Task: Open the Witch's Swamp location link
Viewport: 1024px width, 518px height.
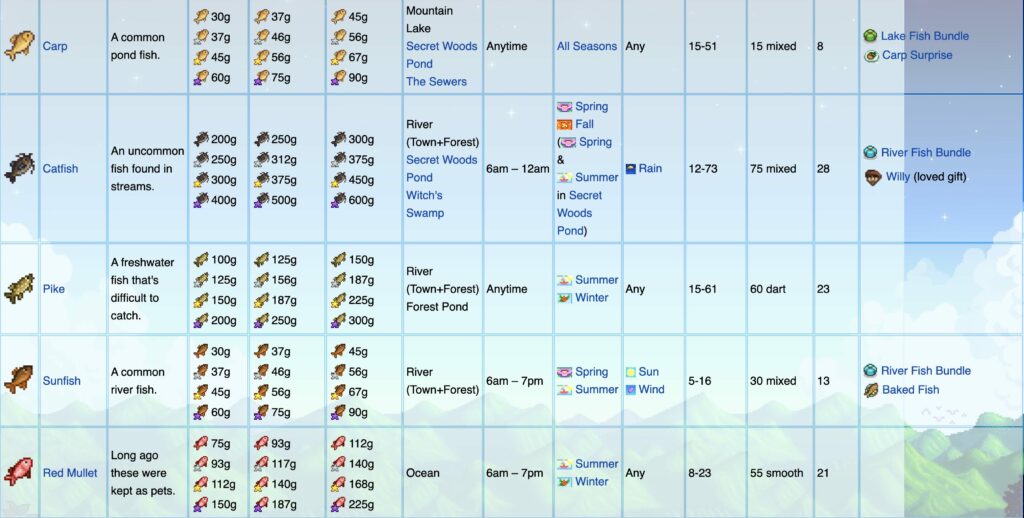Action: [424, 204]
